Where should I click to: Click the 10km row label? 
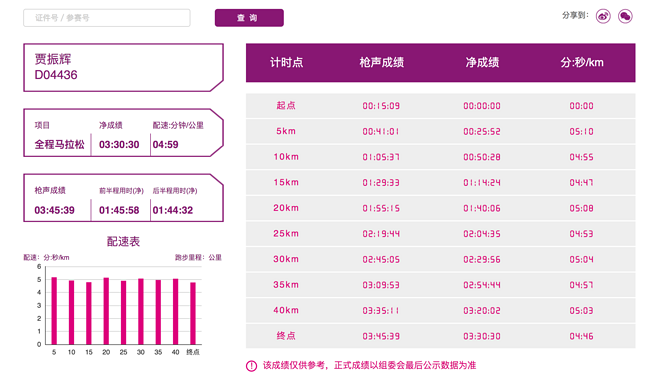(x=286, y=157)
